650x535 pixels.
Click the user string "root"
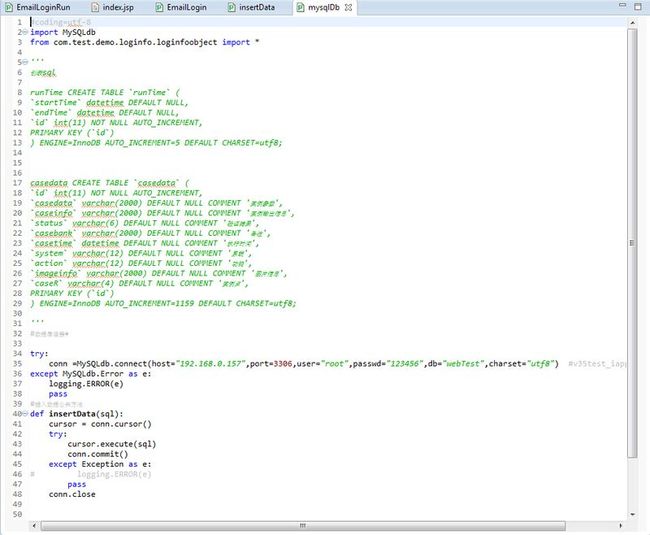click(335, 363)
